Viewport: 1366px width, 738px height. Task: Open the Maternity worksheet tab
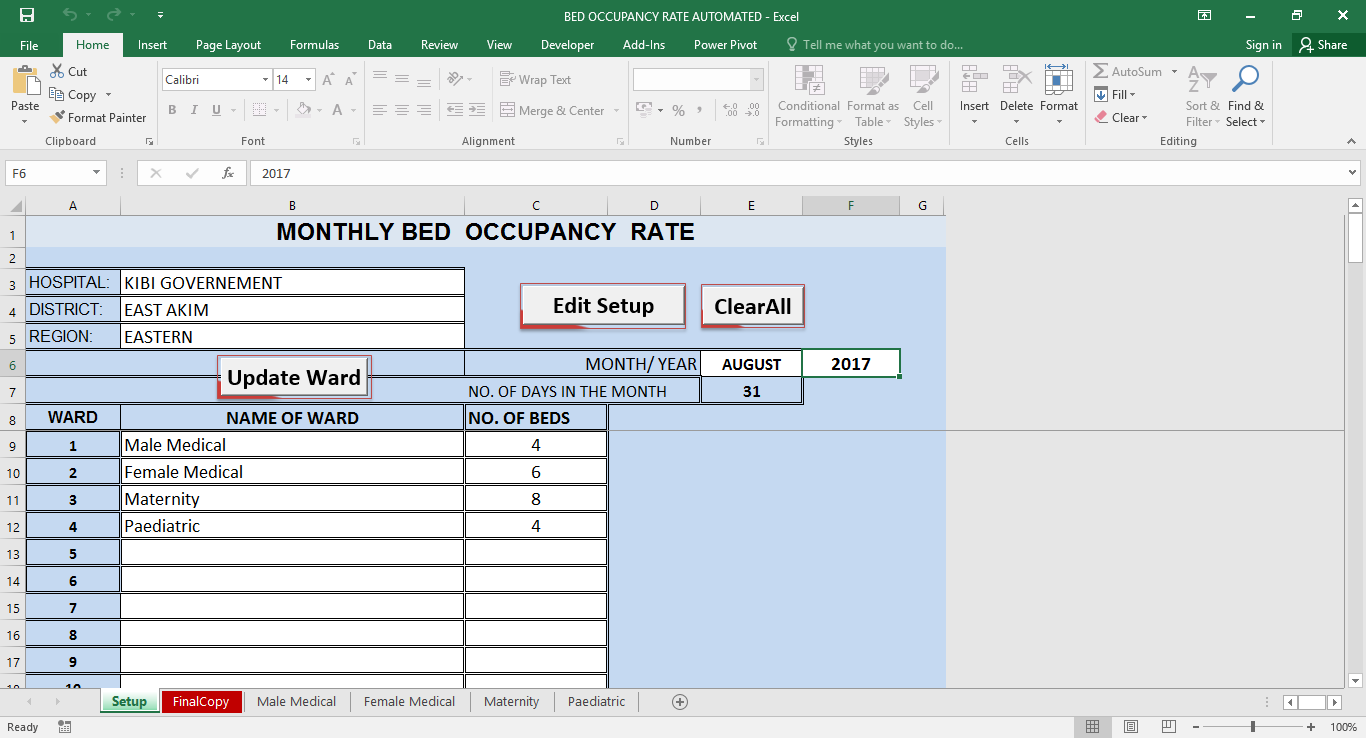click(511, 701)
